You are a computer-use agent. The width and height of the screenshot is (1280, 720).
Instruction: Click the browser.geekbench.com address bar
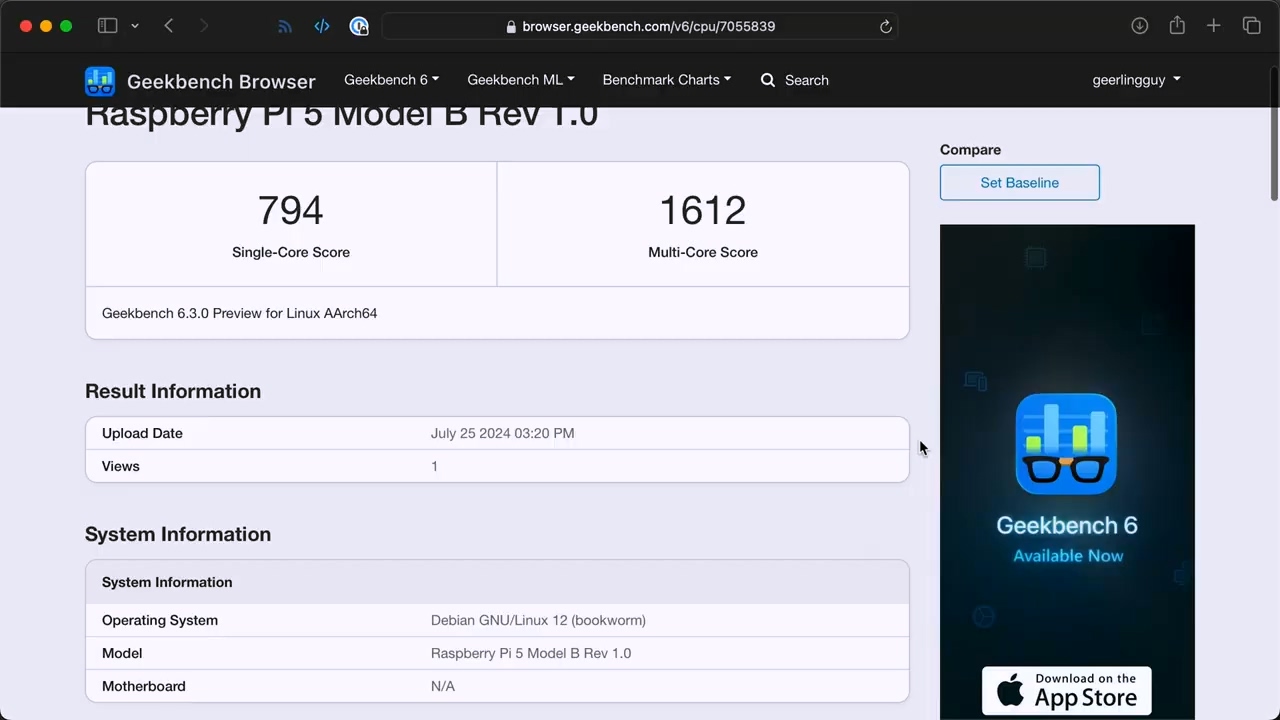[640, 27]
